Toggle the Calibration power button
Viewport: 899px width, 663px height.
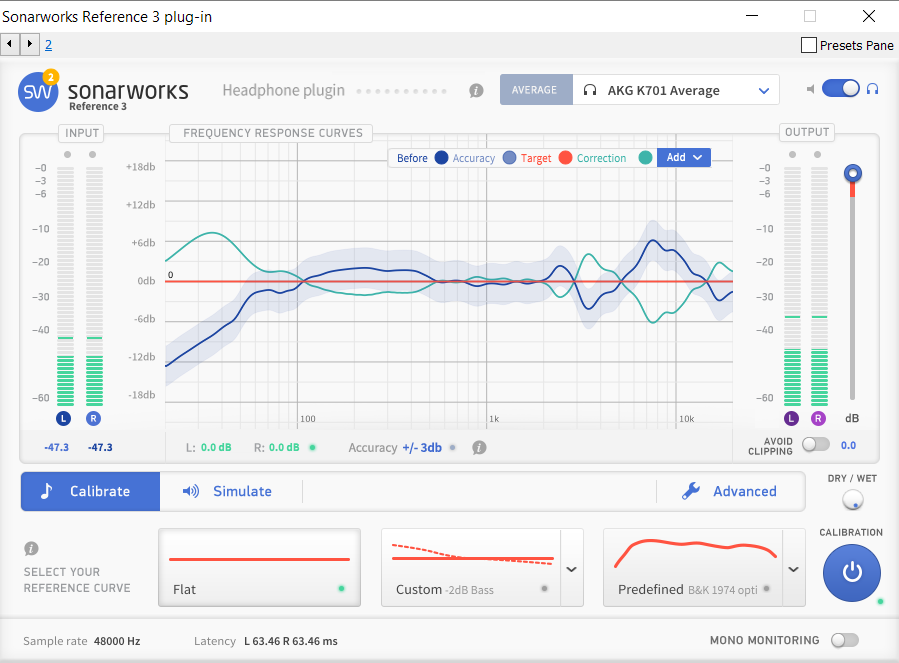(x=851, y=572)
